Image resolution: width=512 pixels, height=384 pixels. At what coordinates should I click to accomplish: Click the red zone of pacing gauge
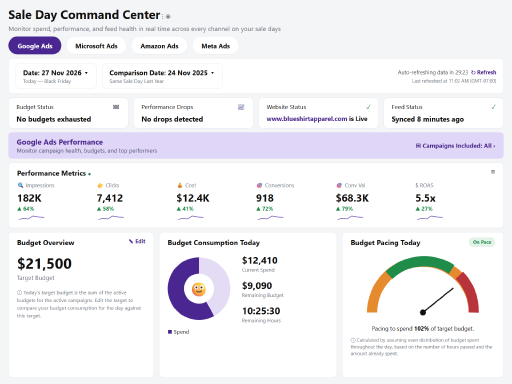470,292
